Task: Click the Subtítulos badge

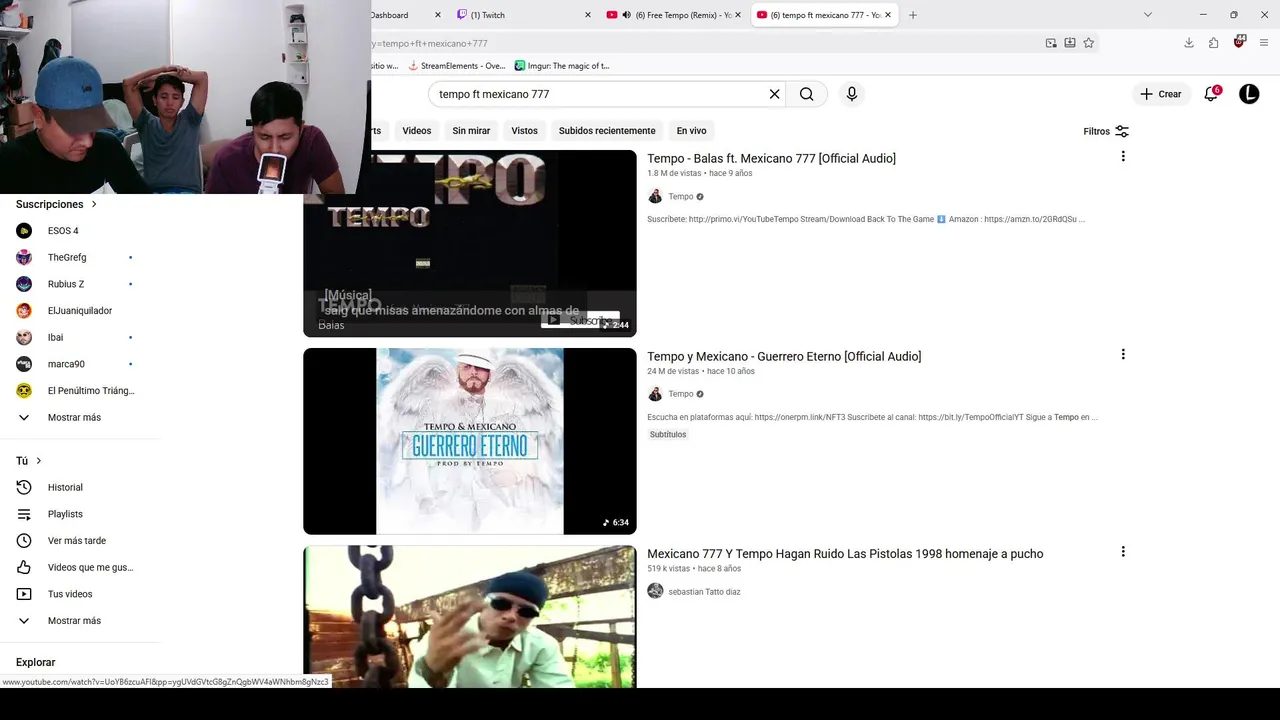Action: click(x=668, y=435)
